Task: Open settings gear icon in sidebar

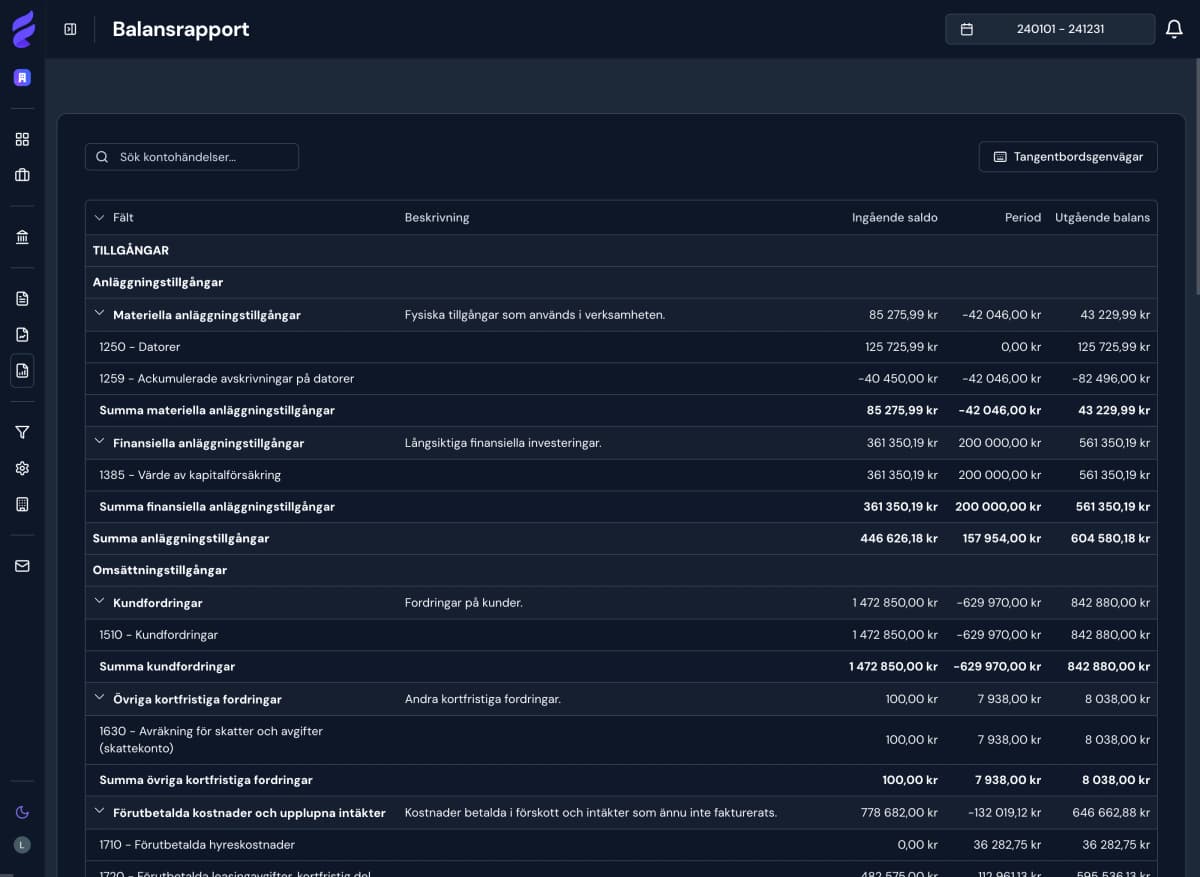Action: tap(22, 468)
